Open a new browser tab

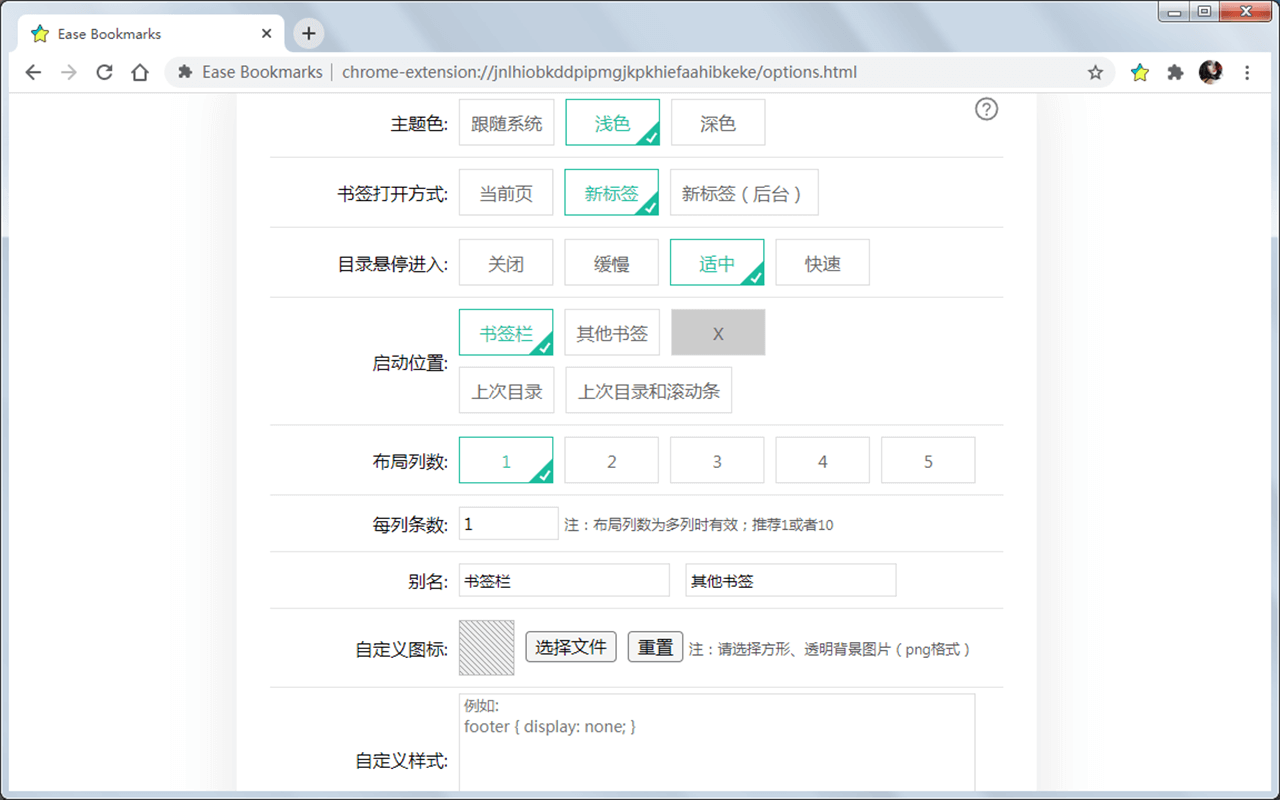tap(307, 33)
